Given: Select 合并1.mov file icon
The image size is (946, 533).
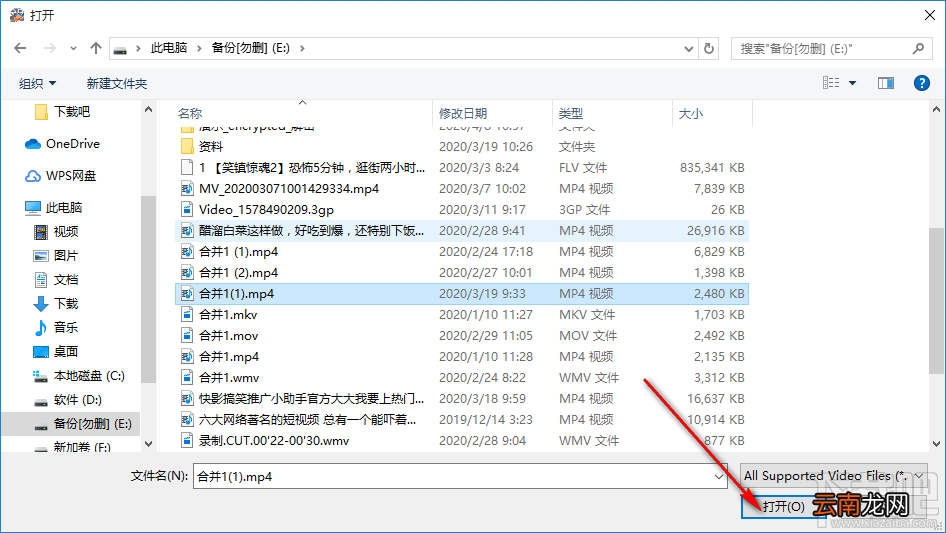Looking at the screenshot, I should [x=187, y=336].
